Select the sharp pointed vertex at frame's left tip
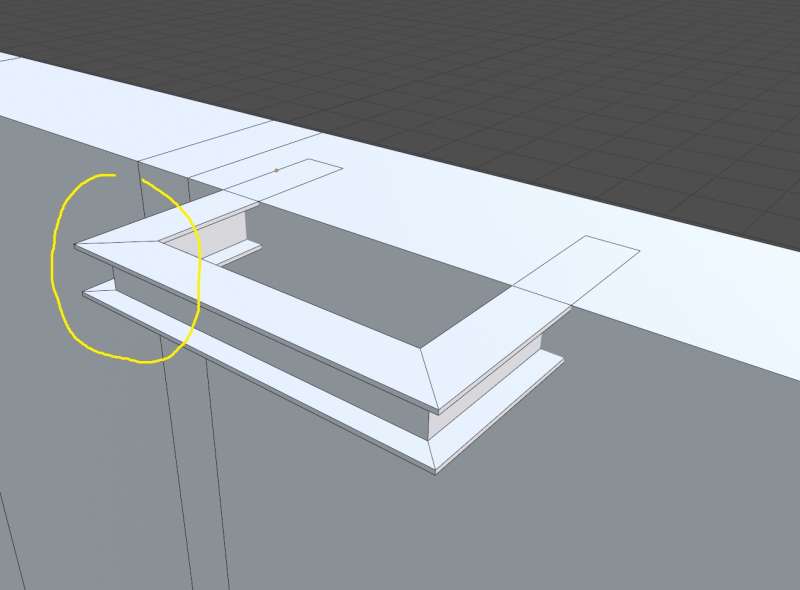The height and width of the screenshot is (590, 800). click(75, 245)
